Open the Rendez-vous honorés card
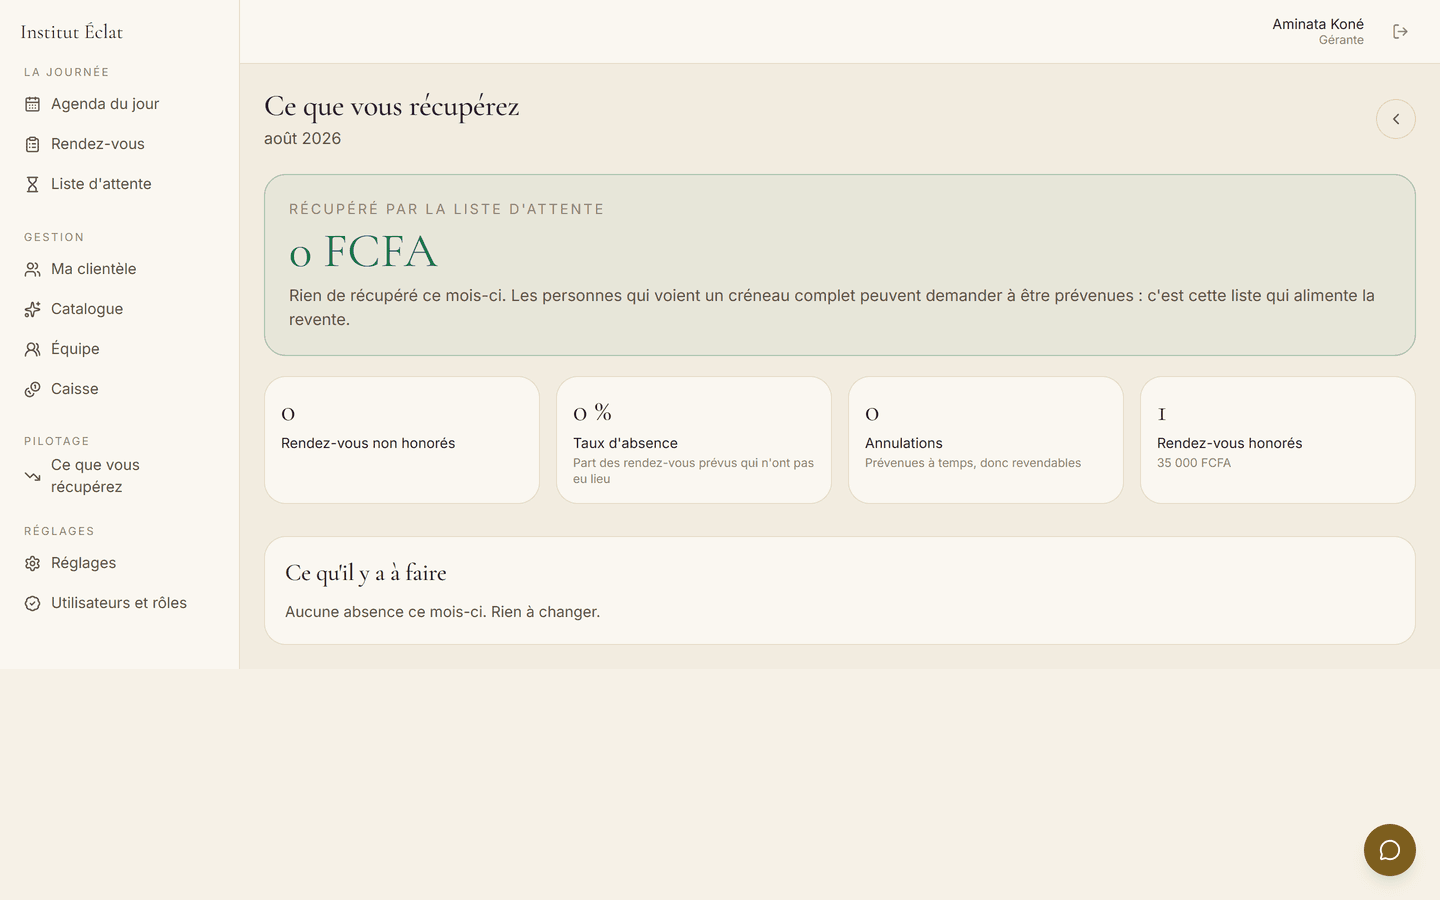 click(1278, 440)
